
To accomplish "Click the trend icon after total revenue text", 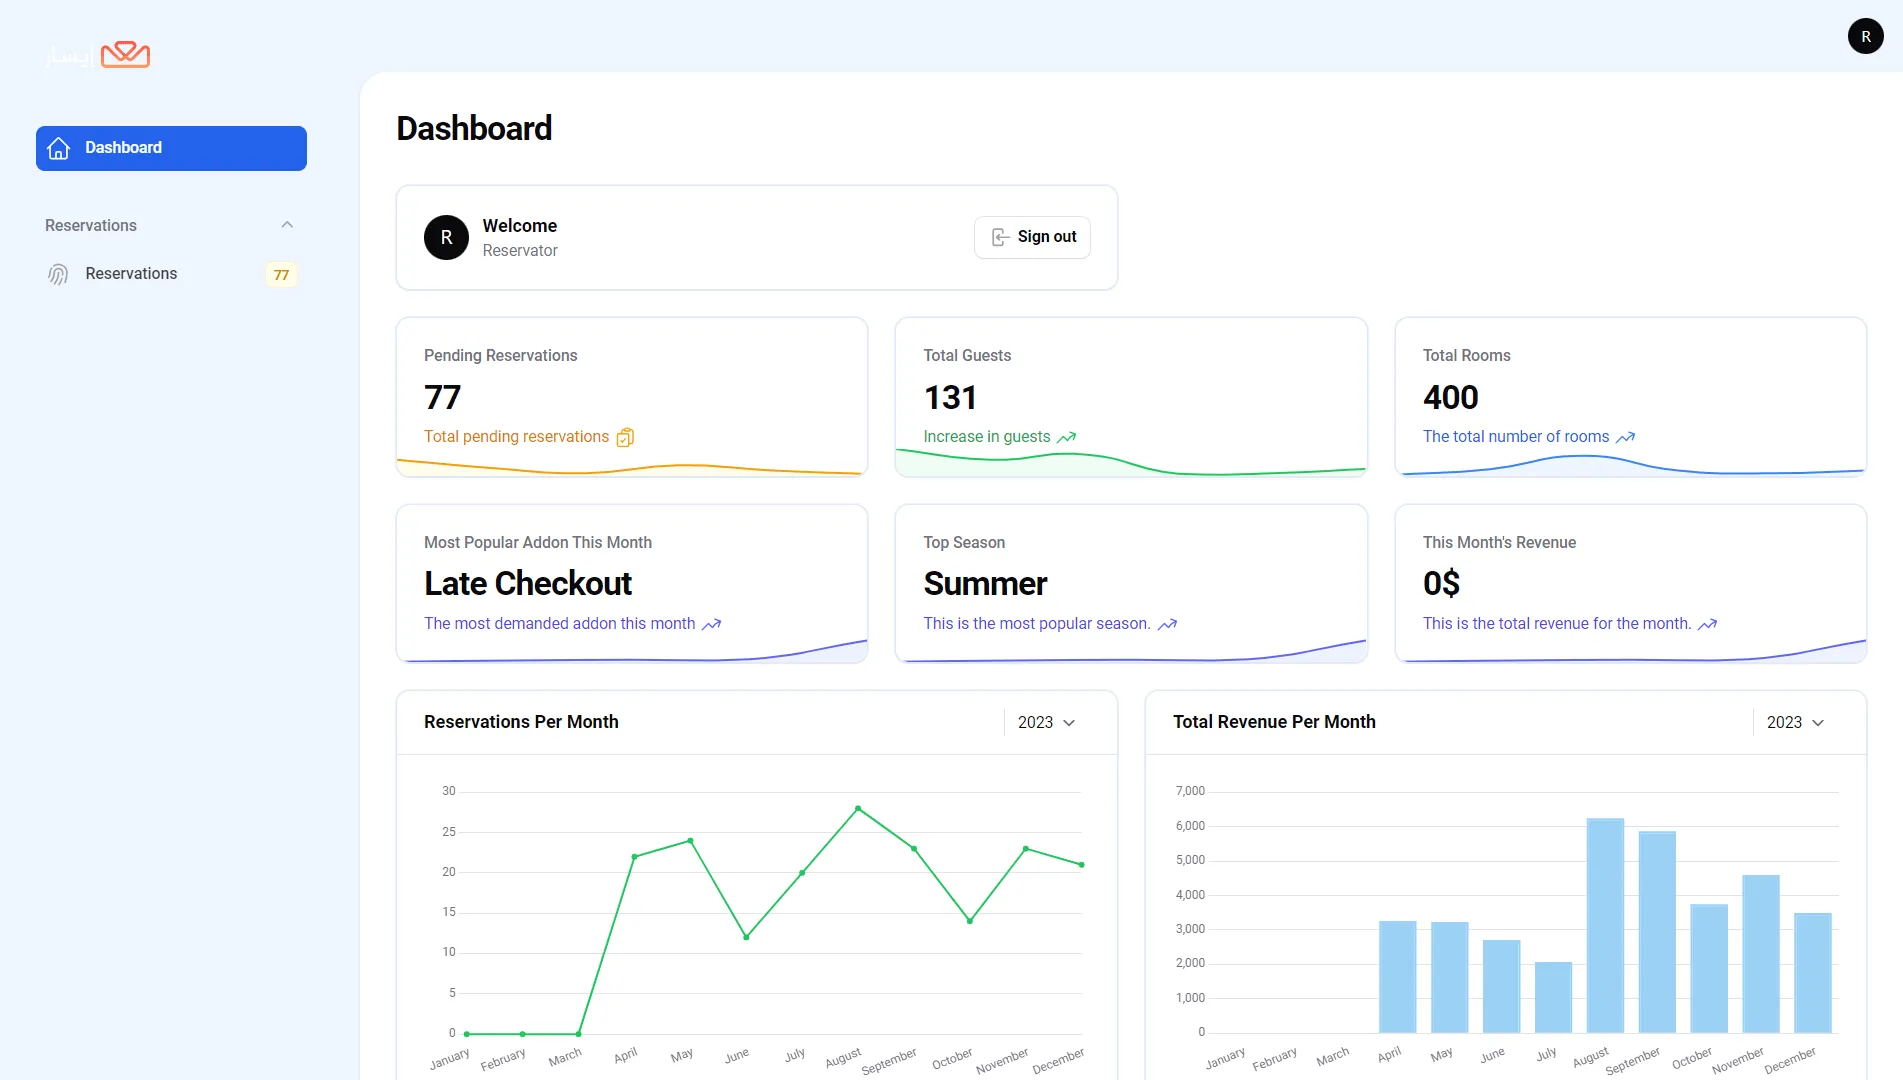I will (1707, 624).
